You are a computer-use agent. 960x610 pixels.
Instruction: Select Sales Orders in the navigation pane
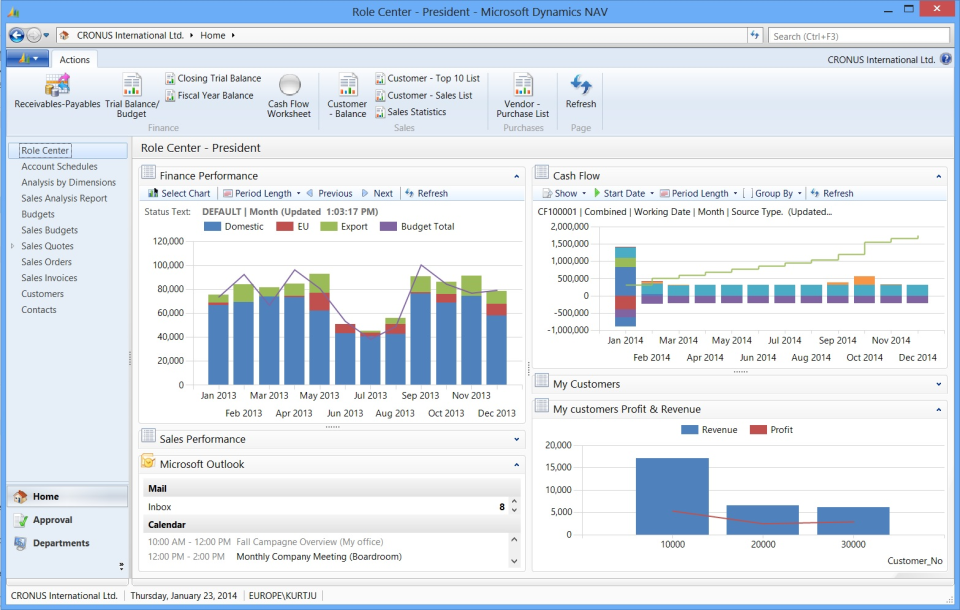tap(48, 261)
